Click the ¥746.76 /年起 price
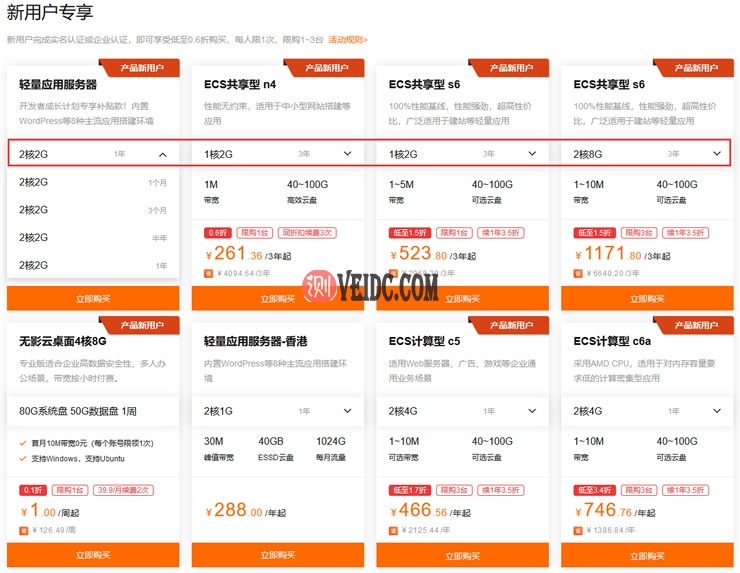This screenshot has height=573, width=740. pyautogui.click(x=615, y=511)
